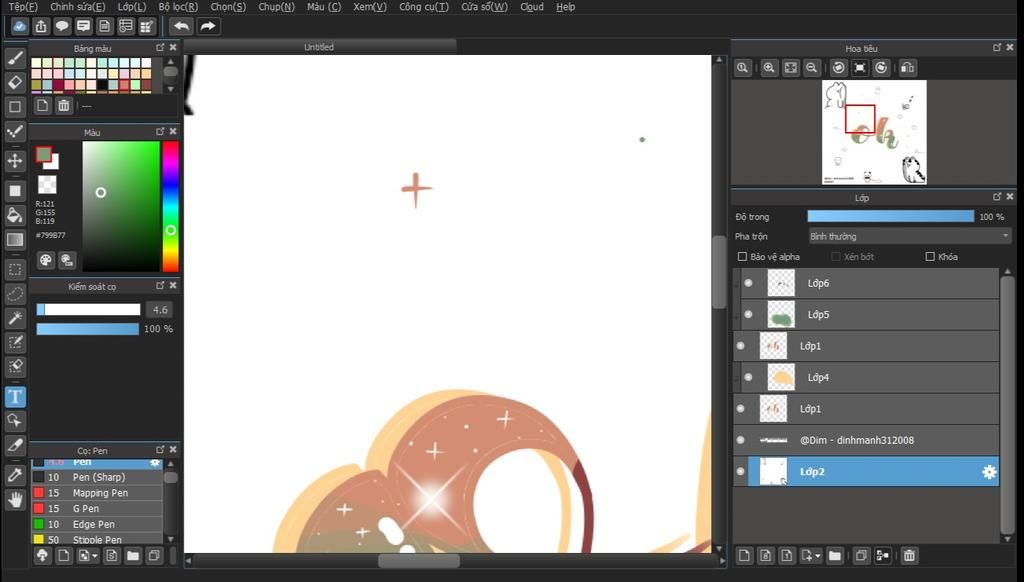Click the navigator preview thumbnail
1024x582 pixels.
click(x=874, y=132)
